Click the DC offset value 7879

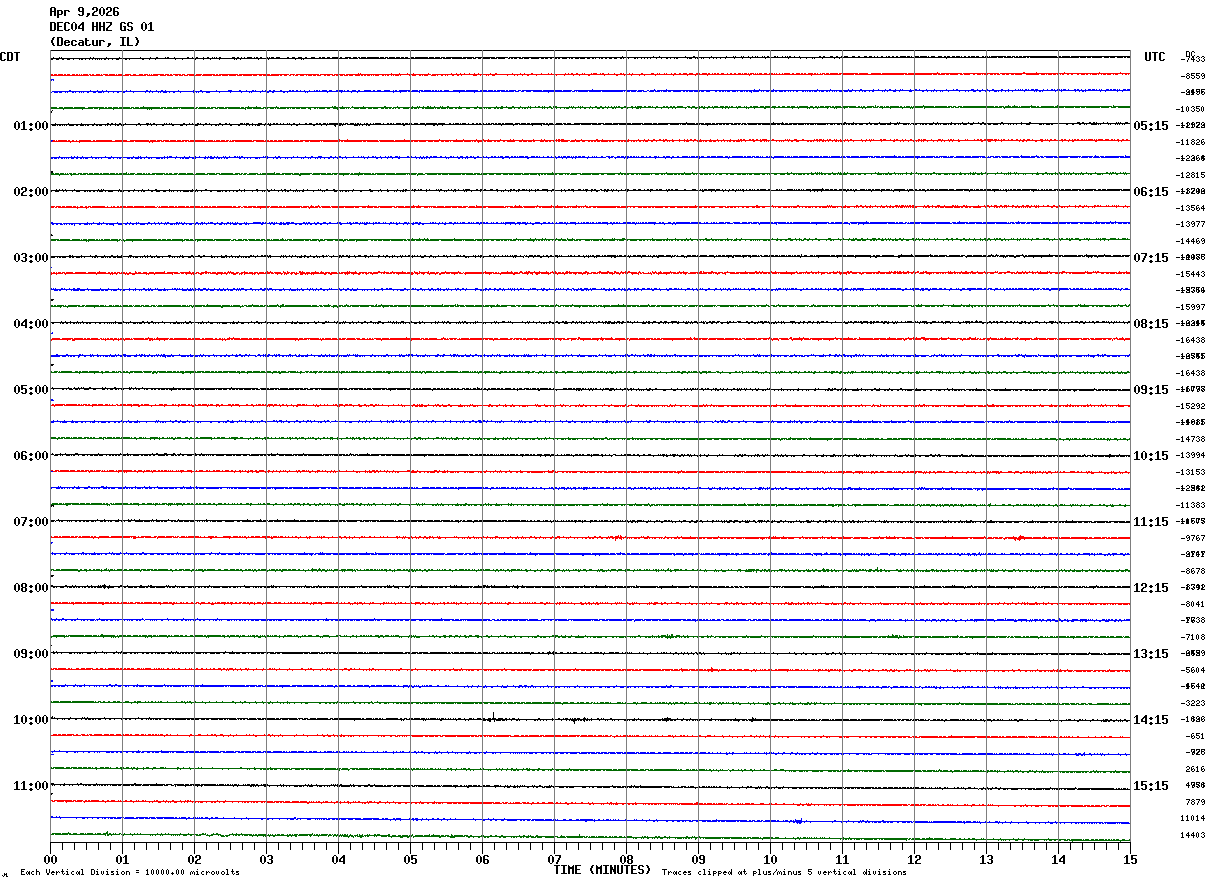(x=1195, y=802)
